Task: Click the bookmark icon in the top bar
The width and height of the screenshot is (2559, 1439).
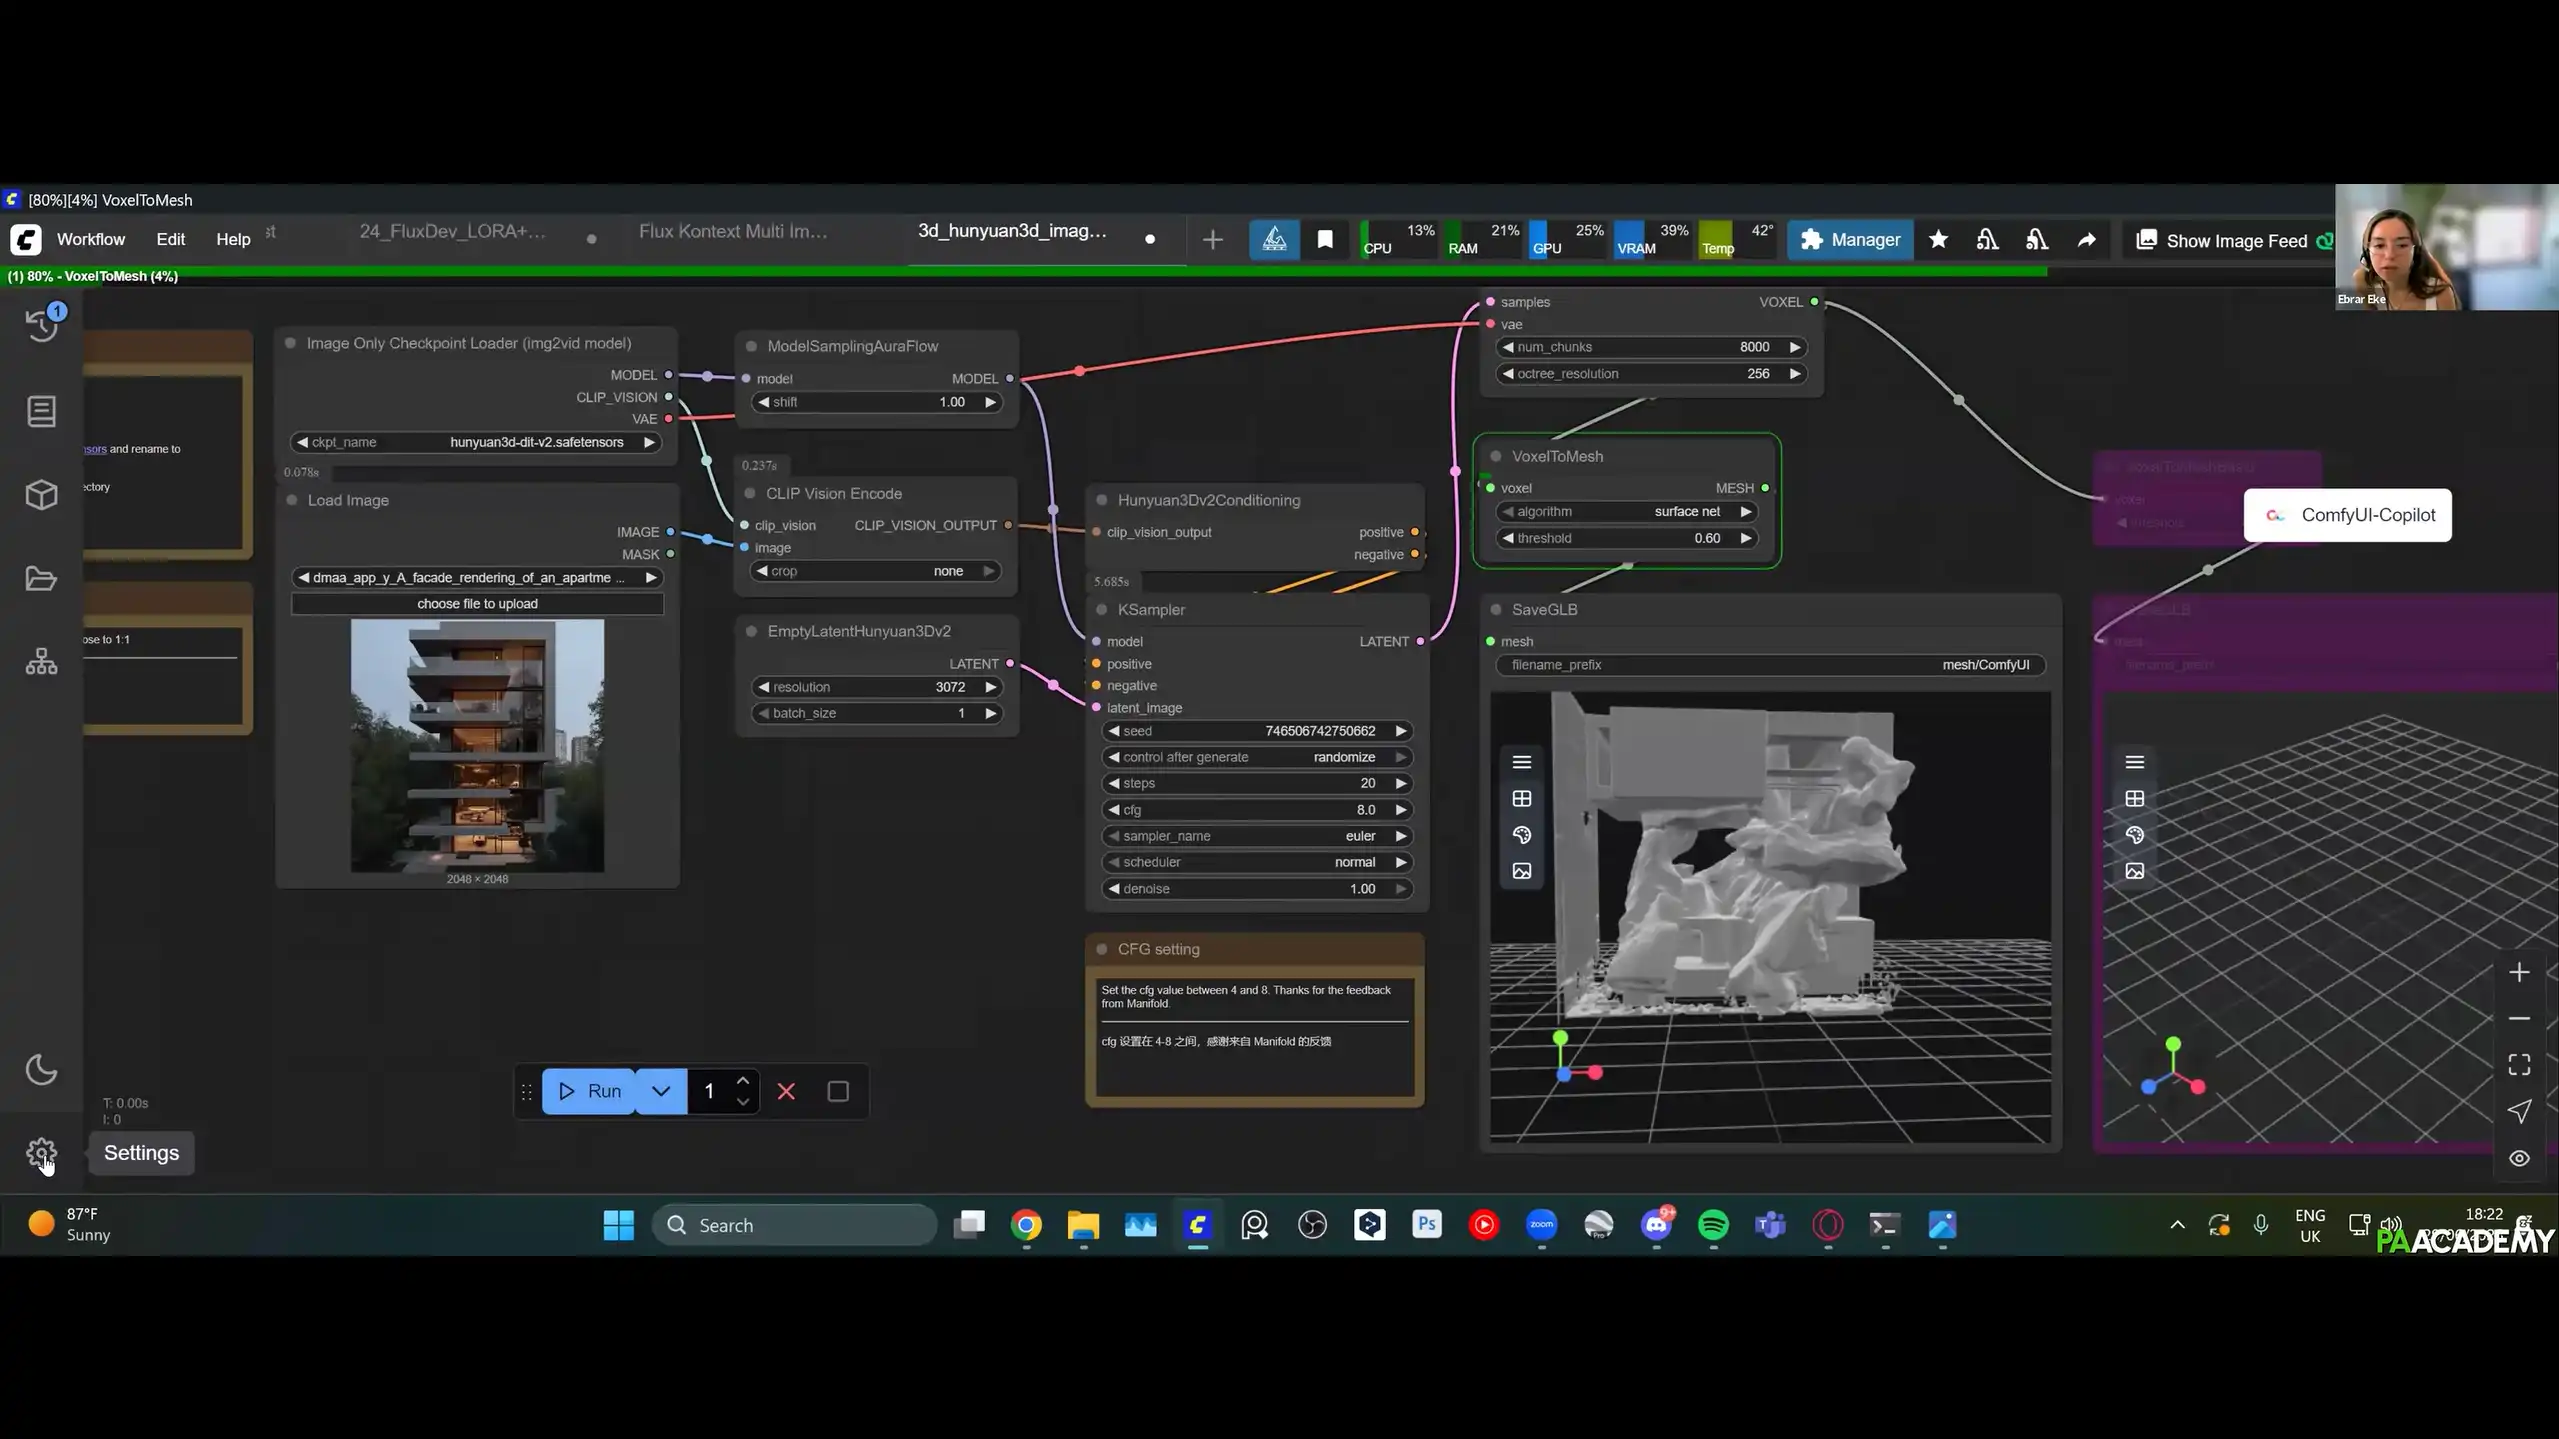Action: [x=1325, y=239]
